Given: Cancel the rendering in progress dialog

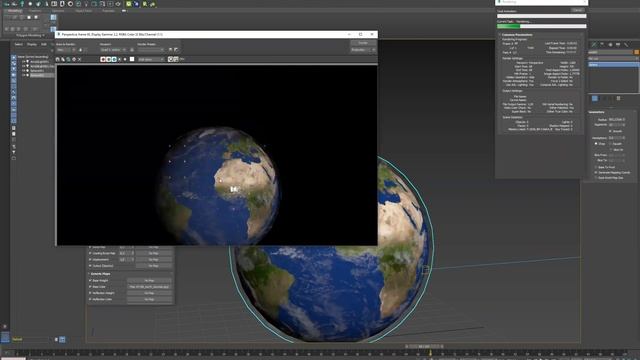Looking at the screenshot, I should (x=578, y=10).
